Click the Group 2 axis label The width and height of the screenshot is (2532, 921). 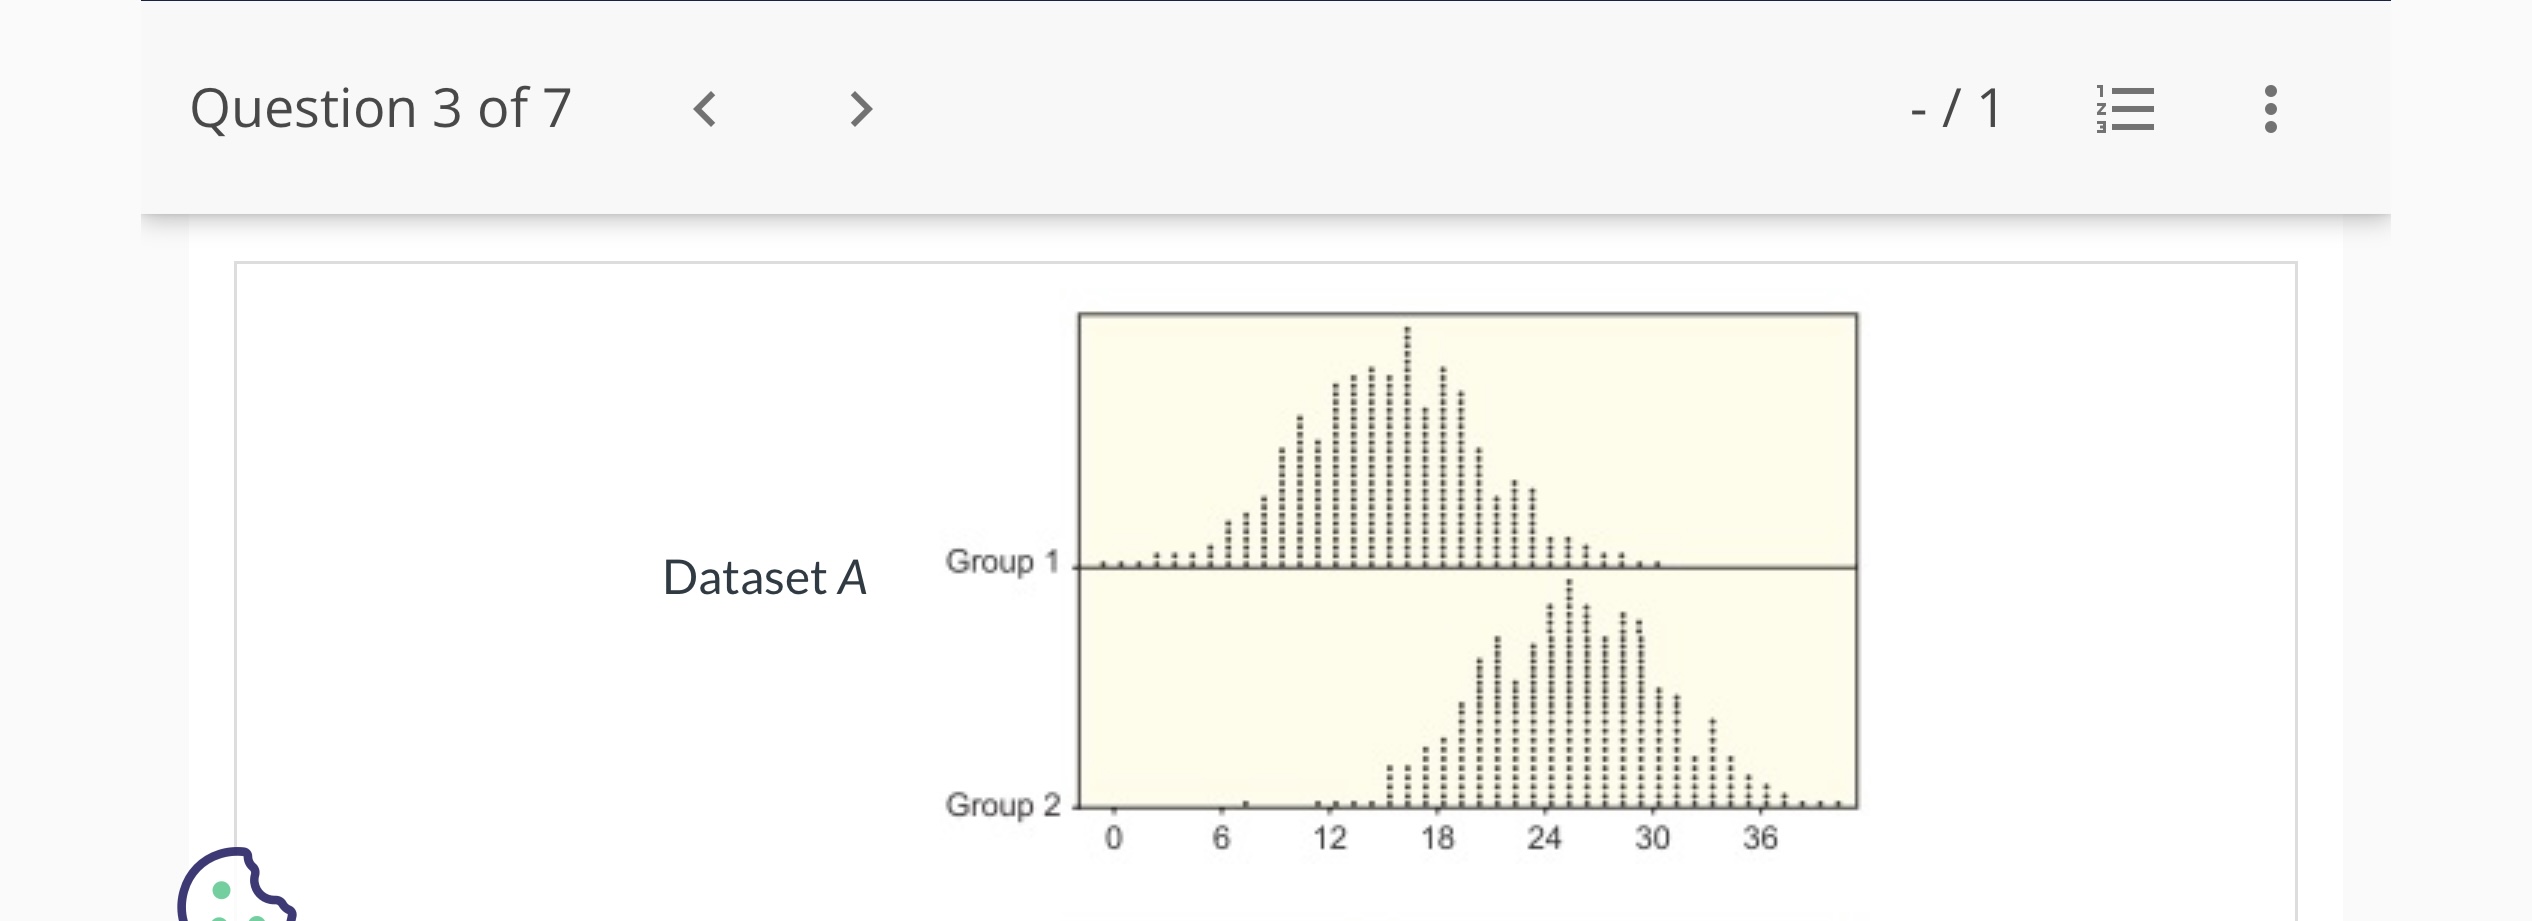click(1001, 803)
